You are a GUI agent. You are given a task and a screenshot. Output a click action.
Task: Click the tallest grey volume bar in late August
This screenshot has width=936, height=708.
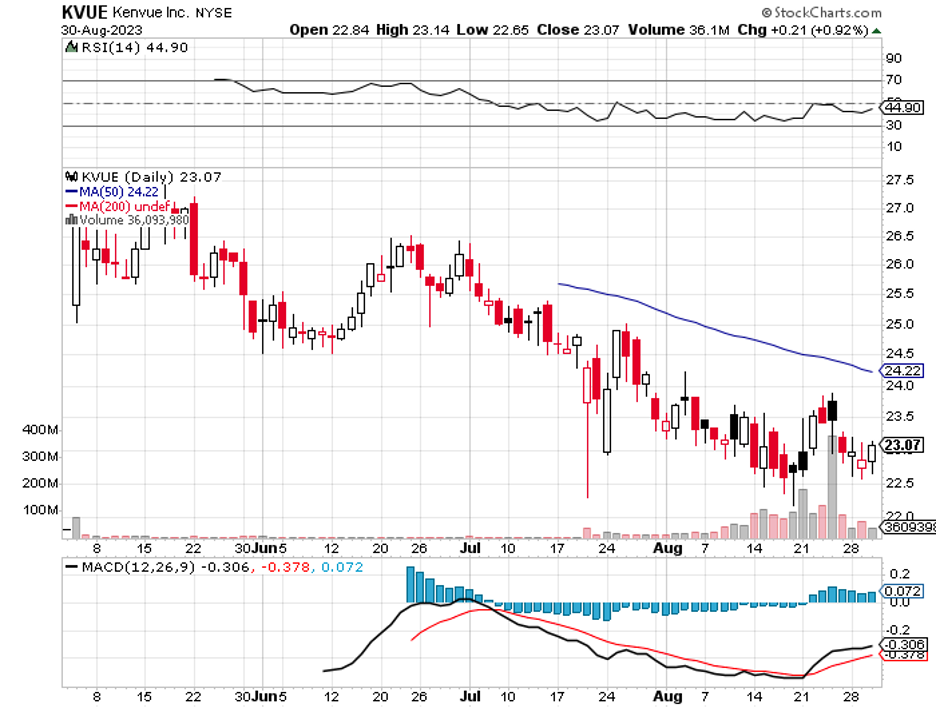[x=832, y=487]
